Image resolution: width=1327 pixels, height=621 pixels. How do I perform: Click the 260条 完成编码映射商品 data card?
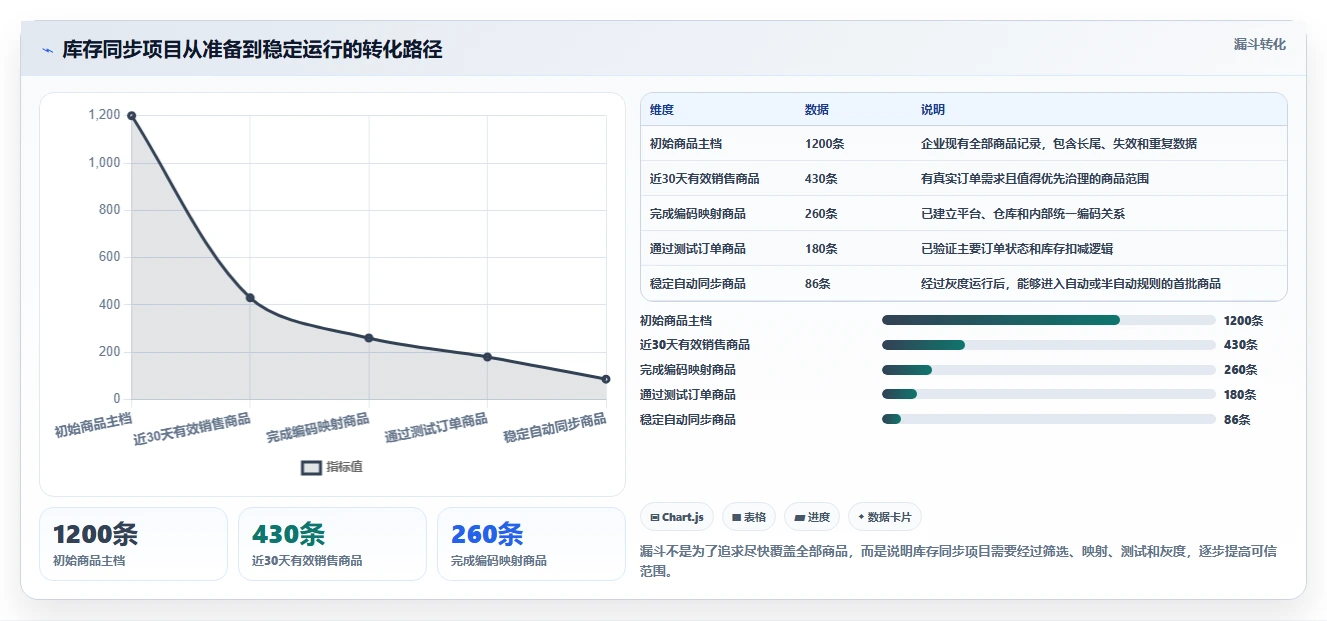click(x=531, y=544)
